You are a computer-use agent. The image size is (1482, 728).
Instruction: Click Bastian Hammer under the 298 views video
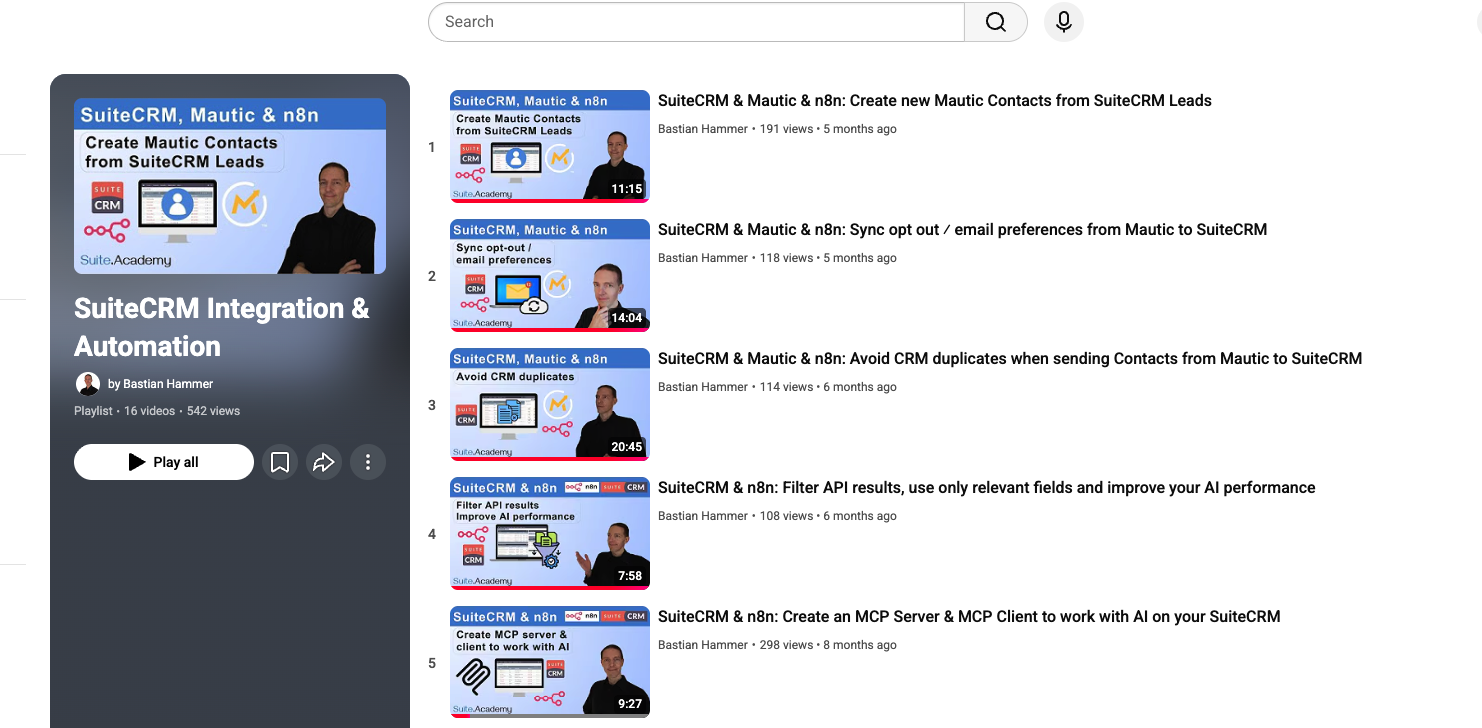pos(703,645)
